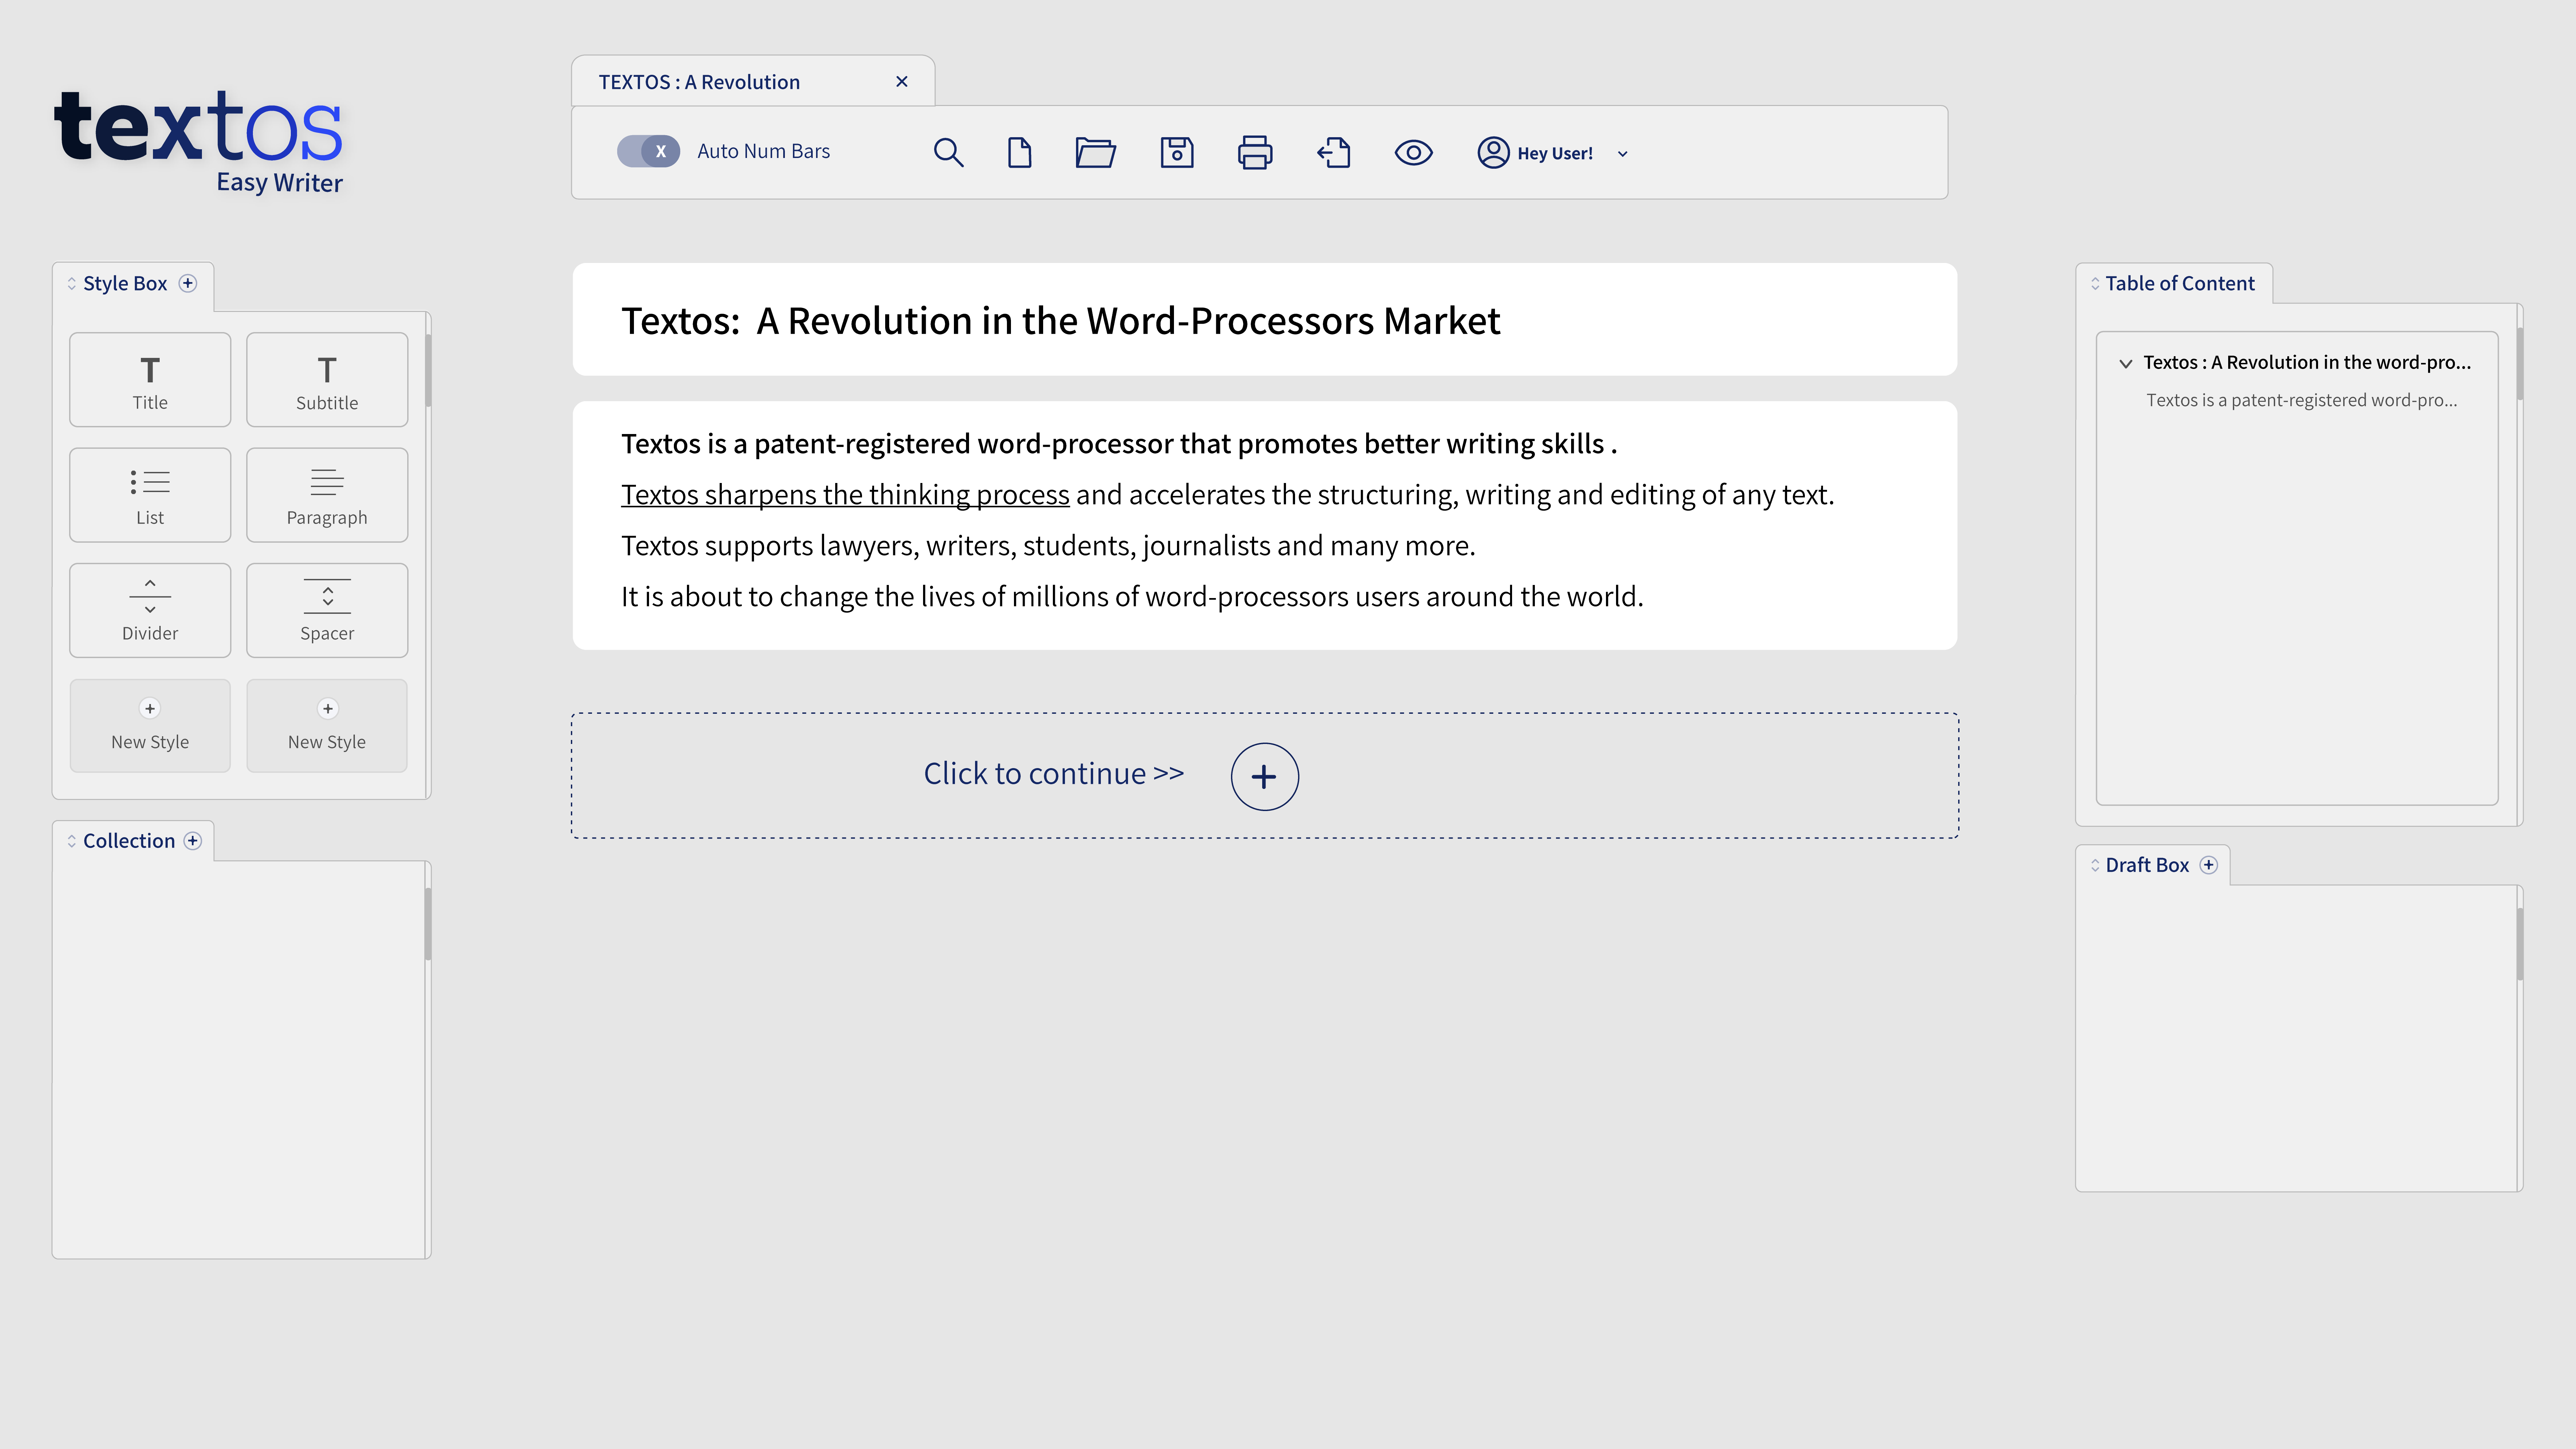
Task: Open the Hey User dropdown arrow
Action: coord(1622,154)
